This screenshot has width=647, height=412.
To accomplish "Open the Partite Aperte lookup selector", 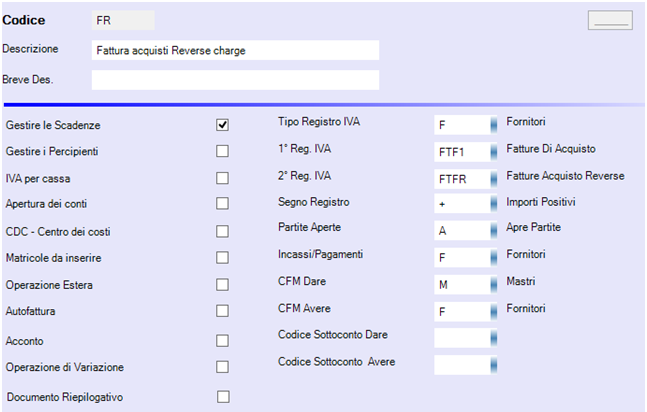I will (x=494, y=231).
